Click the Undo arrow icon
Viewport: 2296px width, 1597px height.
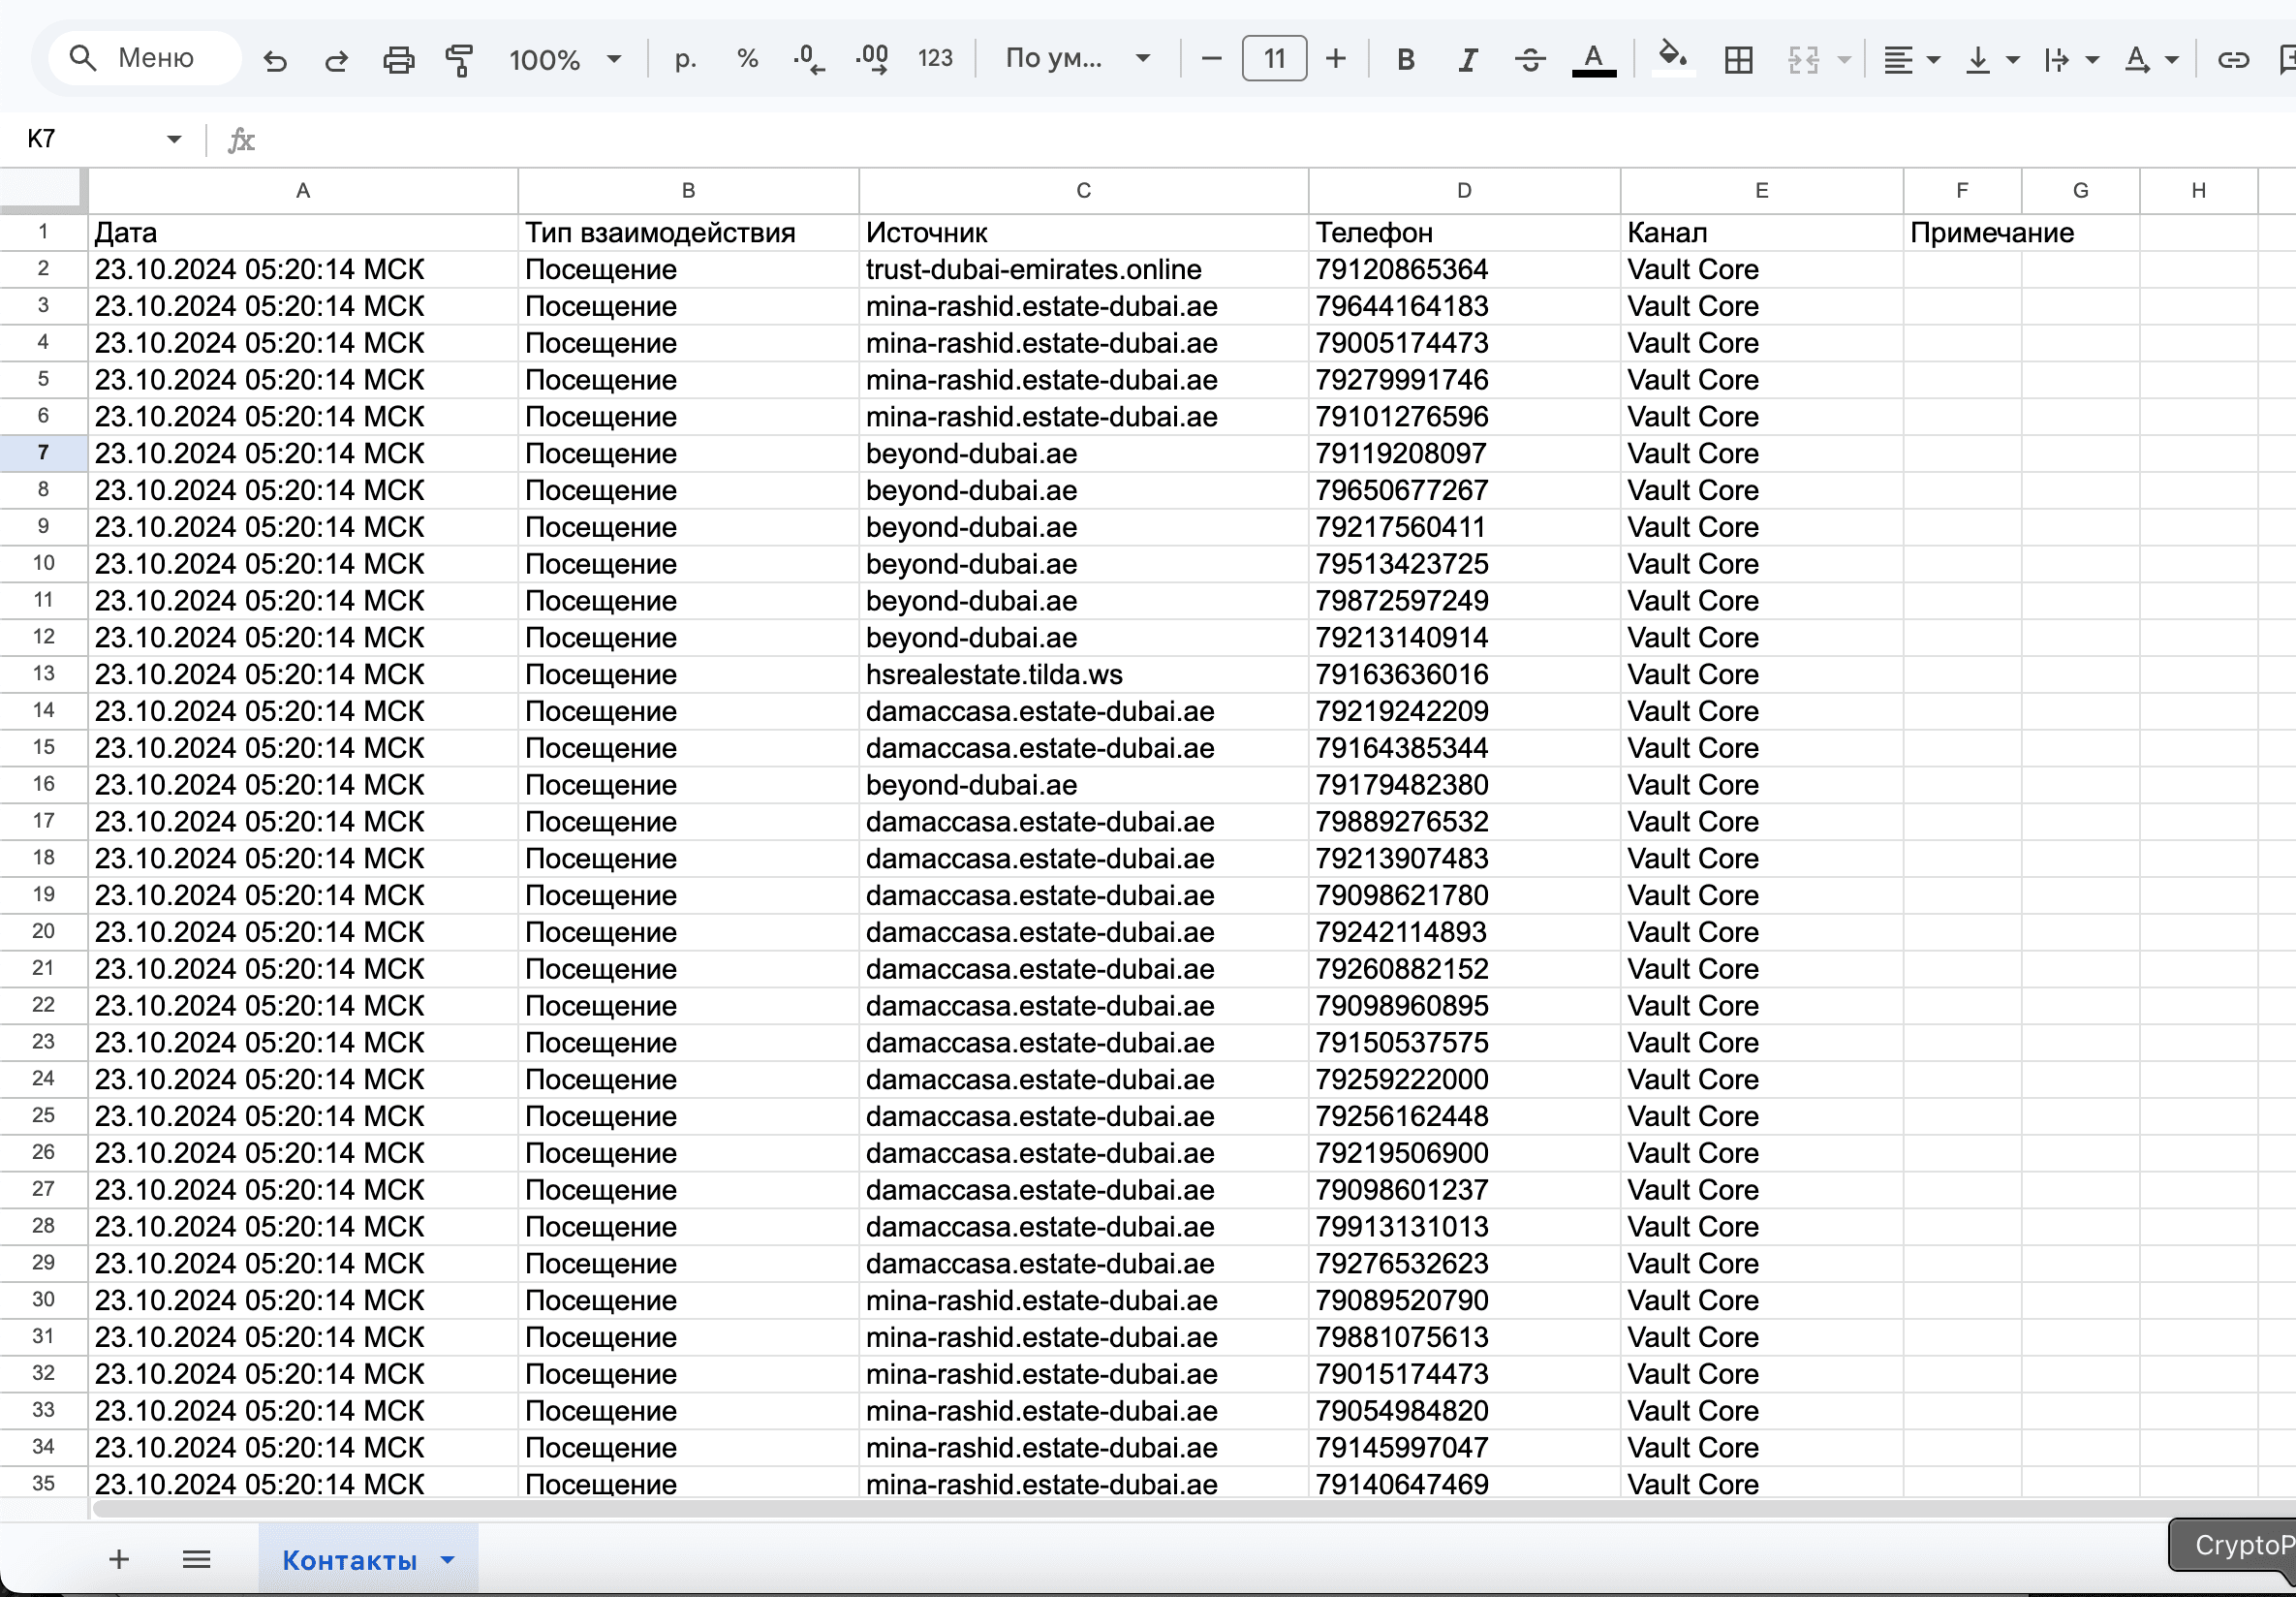pos(275,60)
